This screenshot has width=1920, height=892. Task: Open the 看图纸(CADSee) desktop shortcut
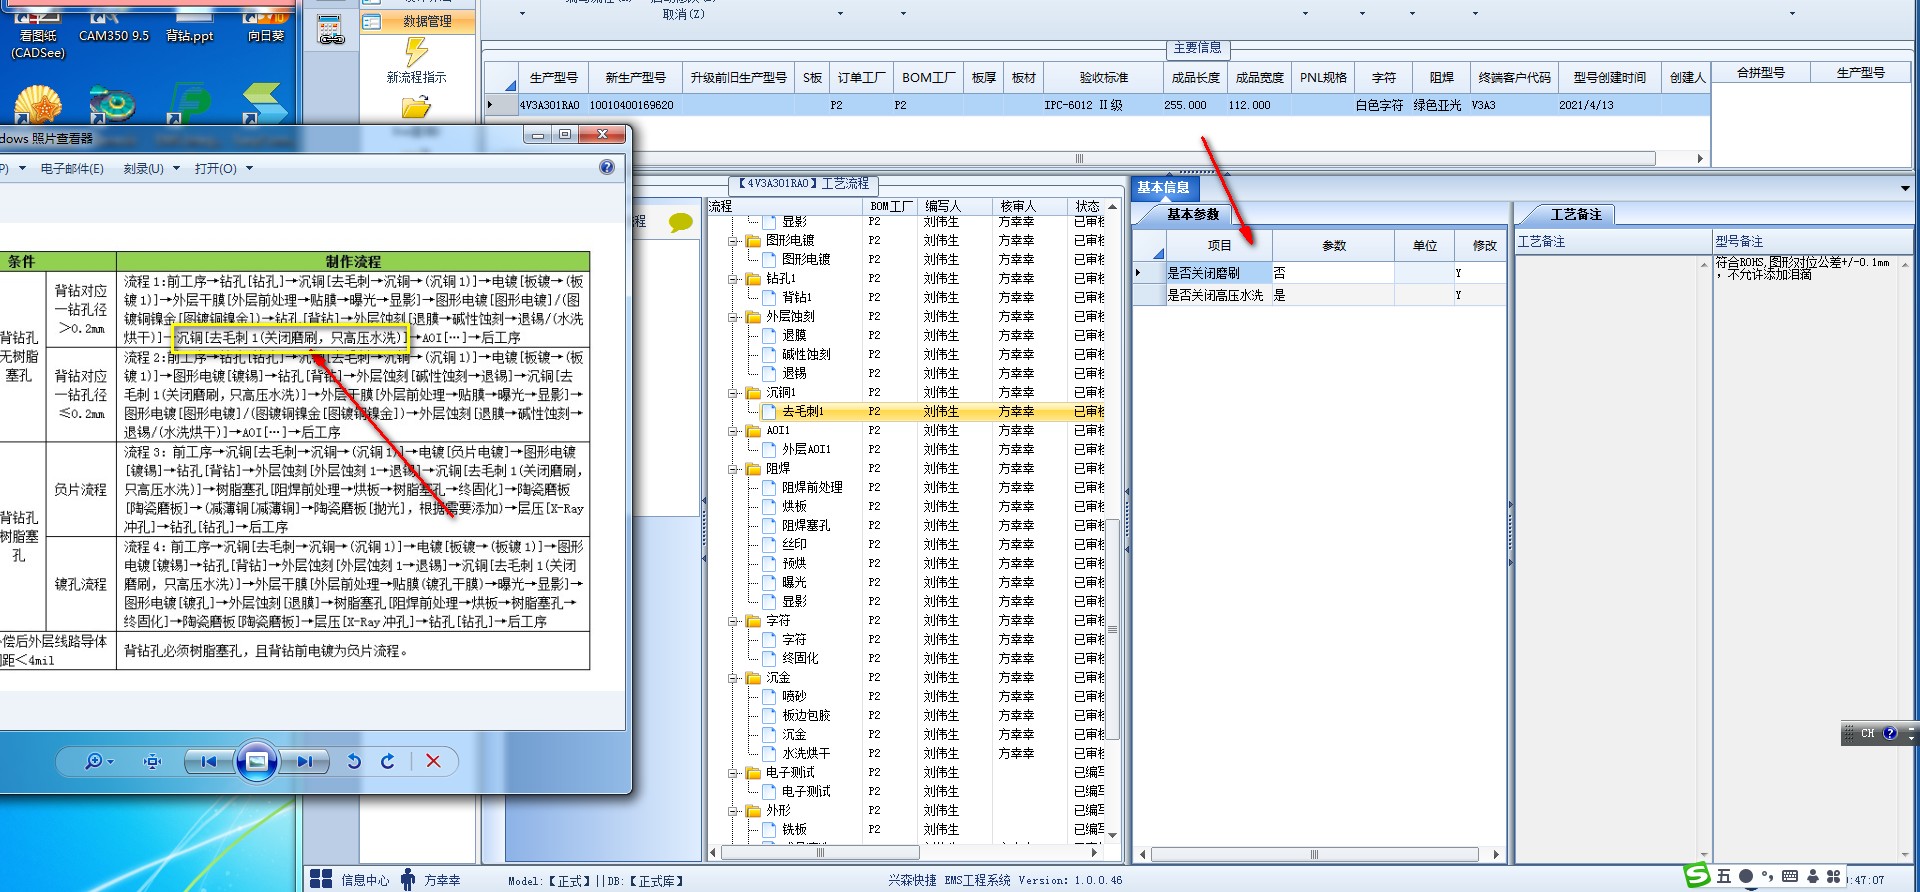[x=38, y=36]
